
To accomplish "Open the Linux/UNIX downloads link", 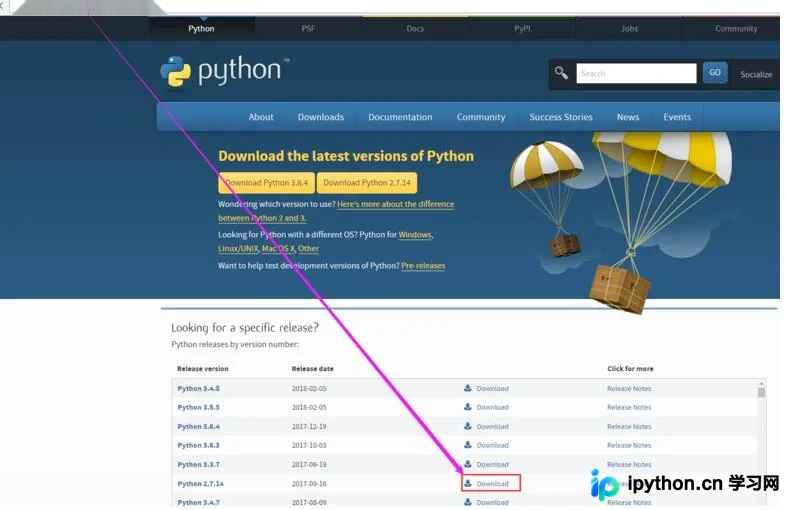I will [238, 248].
